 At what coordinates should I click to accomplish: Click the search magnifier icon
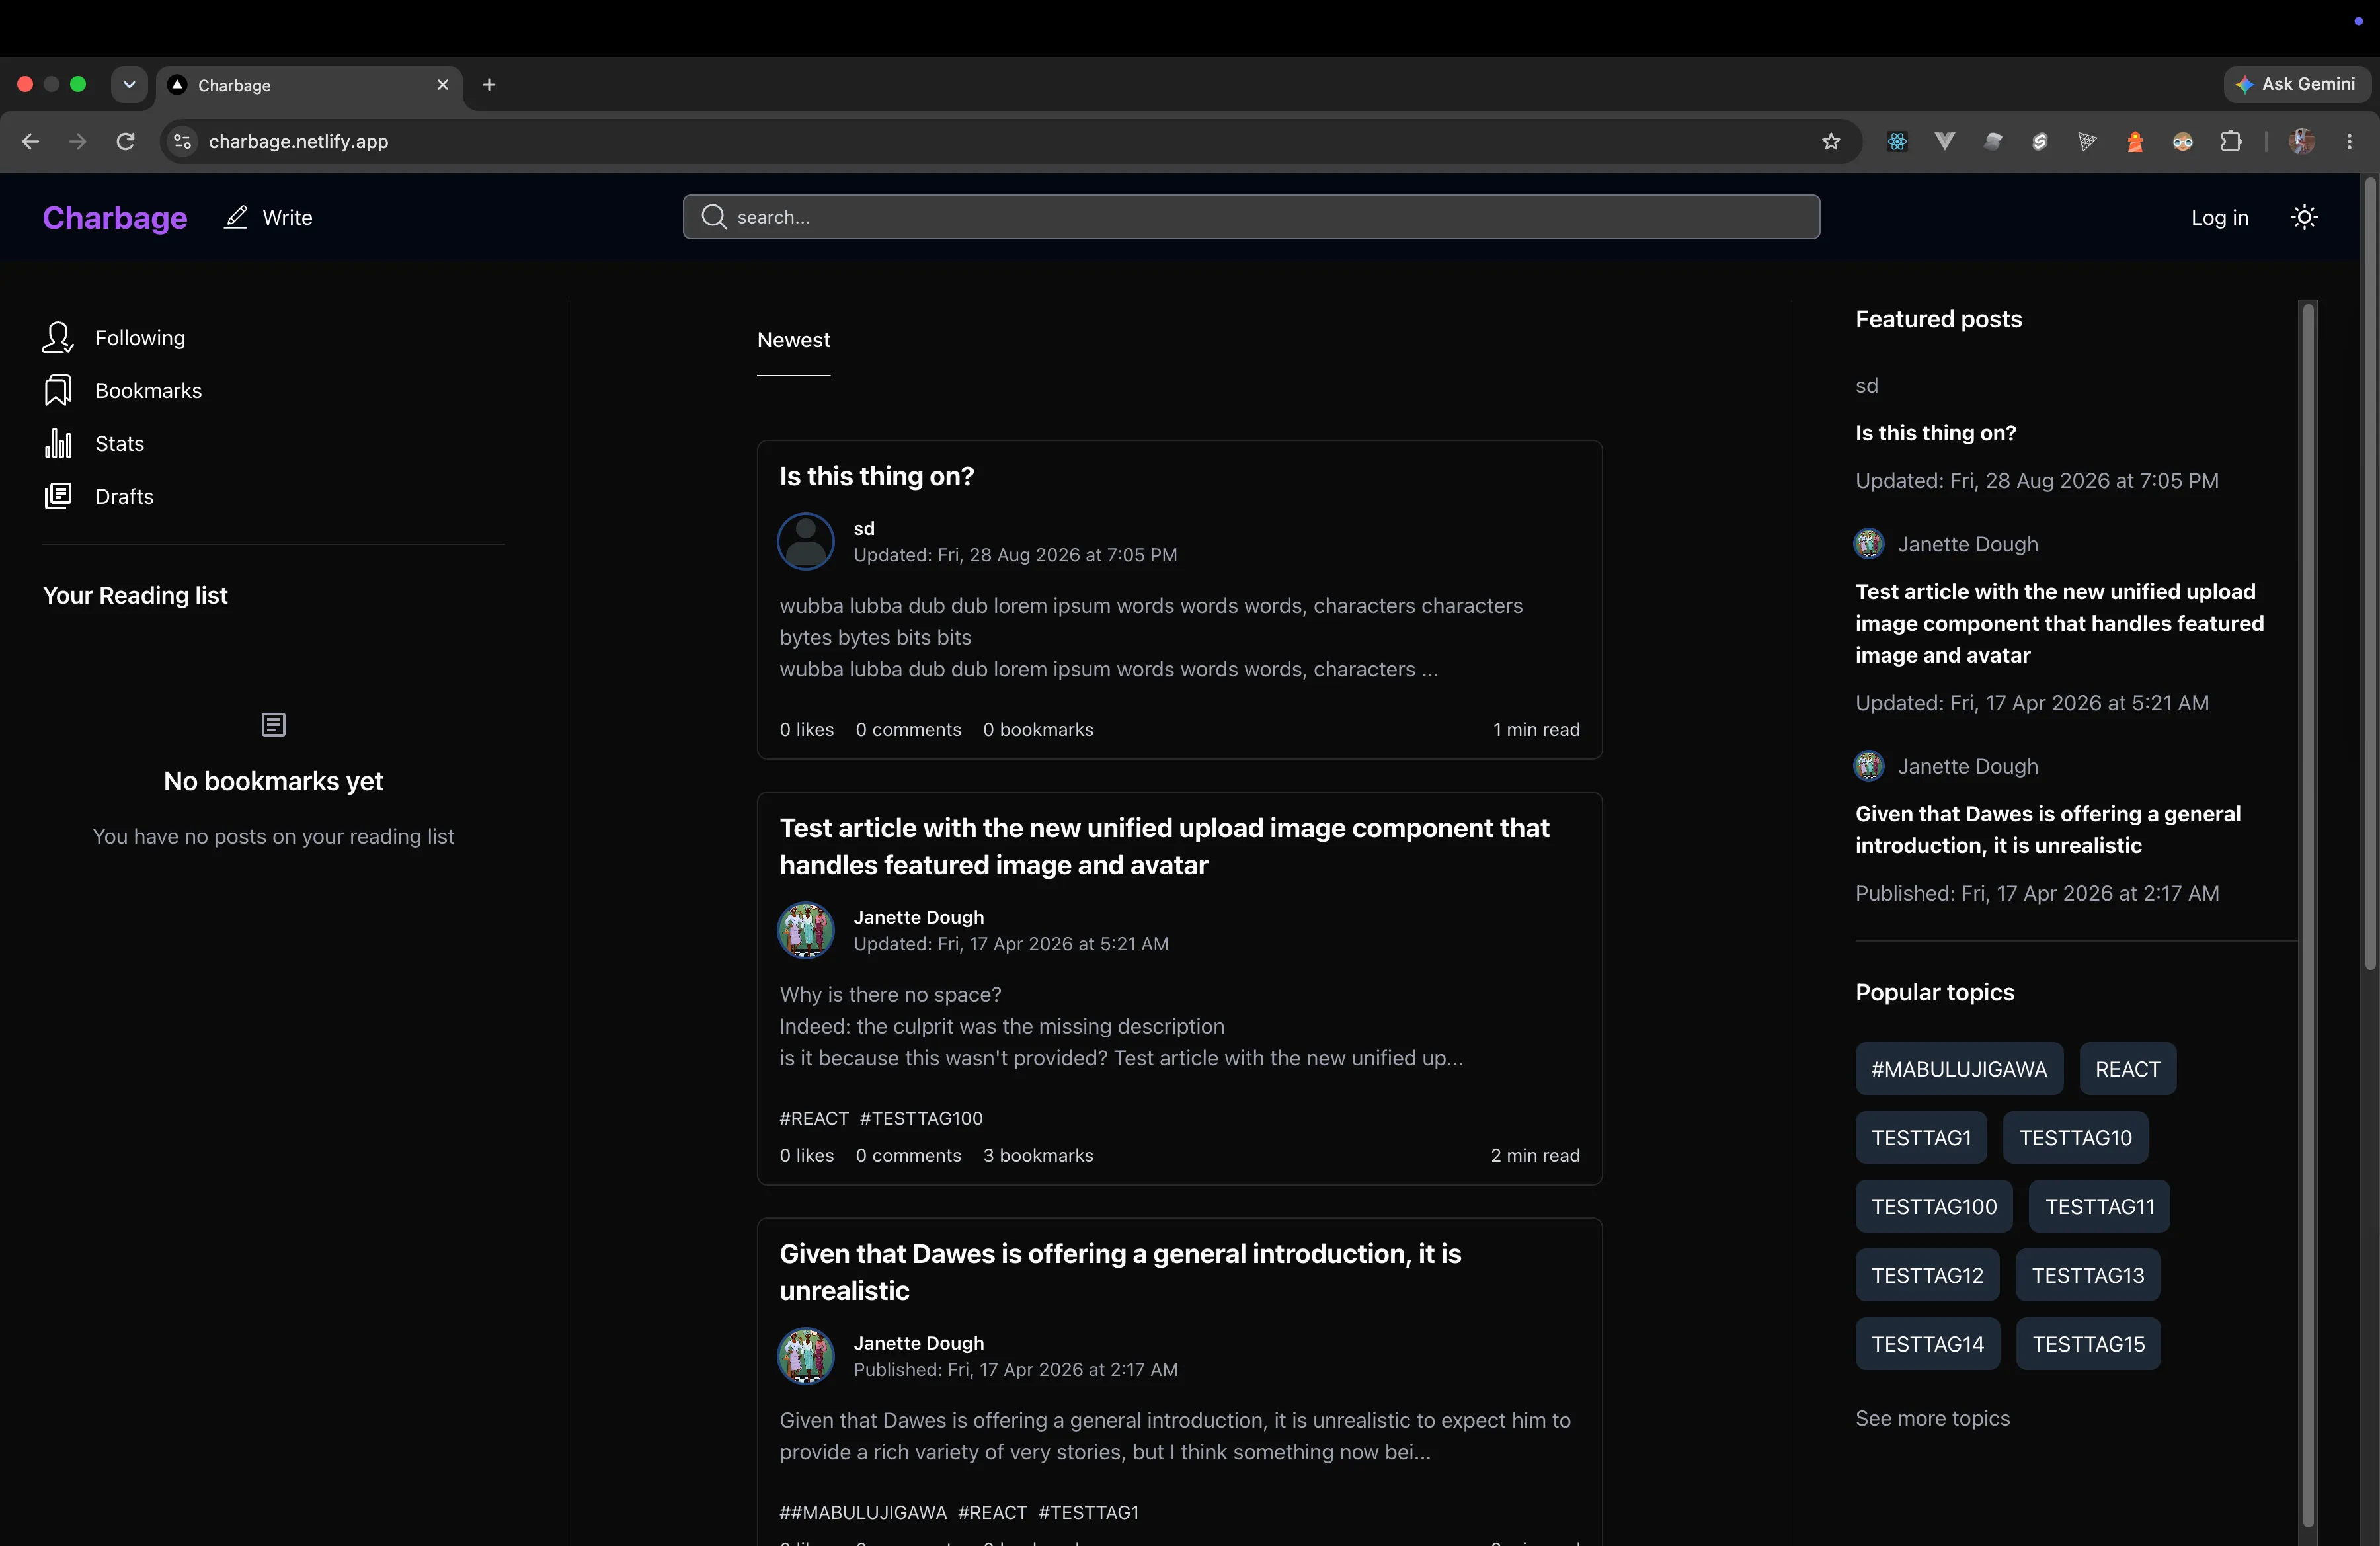tap(713, 217)
